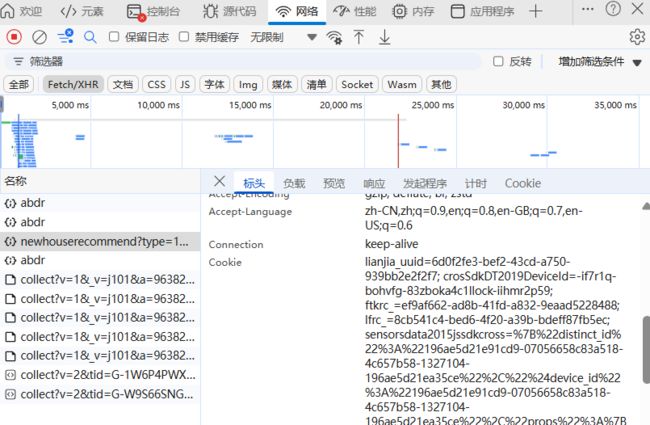Switch to the 欢迎 tab
The image size is (650, 425).
(x=22, y=11)
